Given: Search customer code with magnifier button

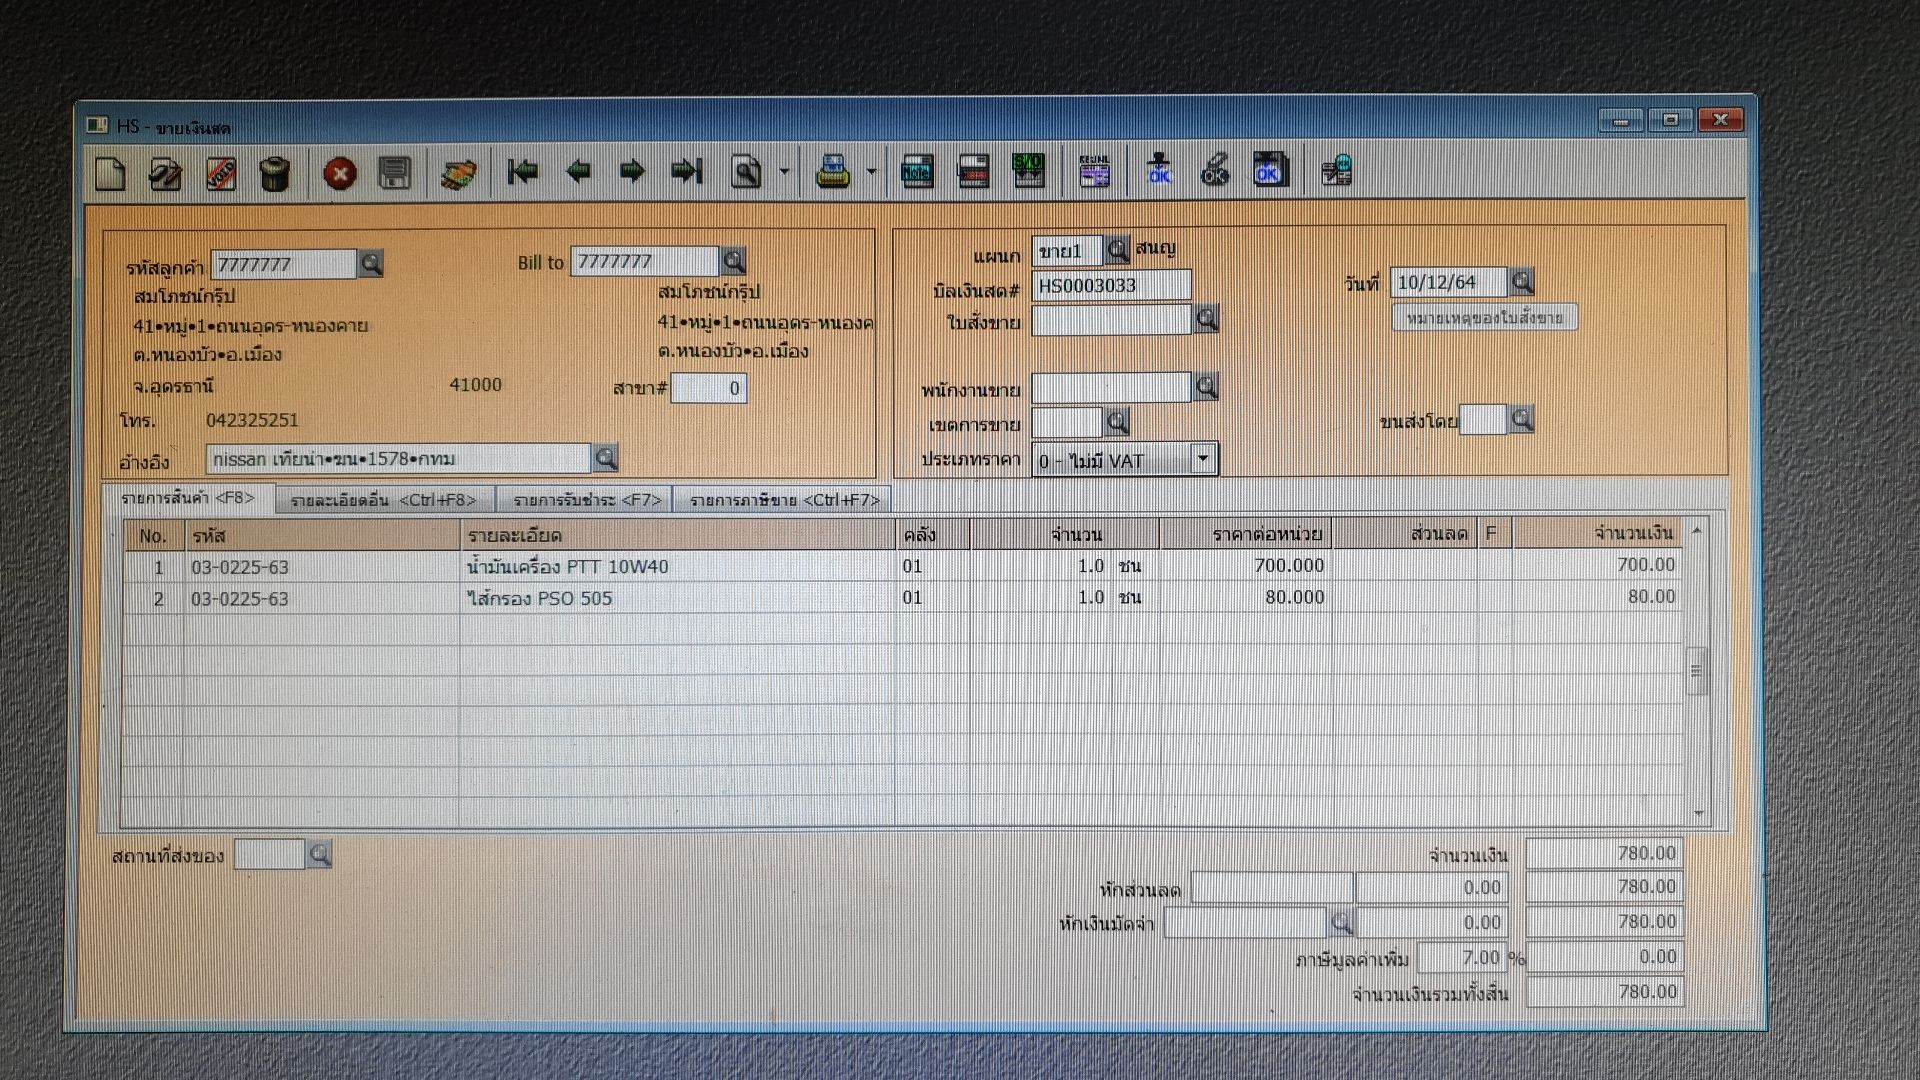Looking at the screenshot, I should coord(371,264).
